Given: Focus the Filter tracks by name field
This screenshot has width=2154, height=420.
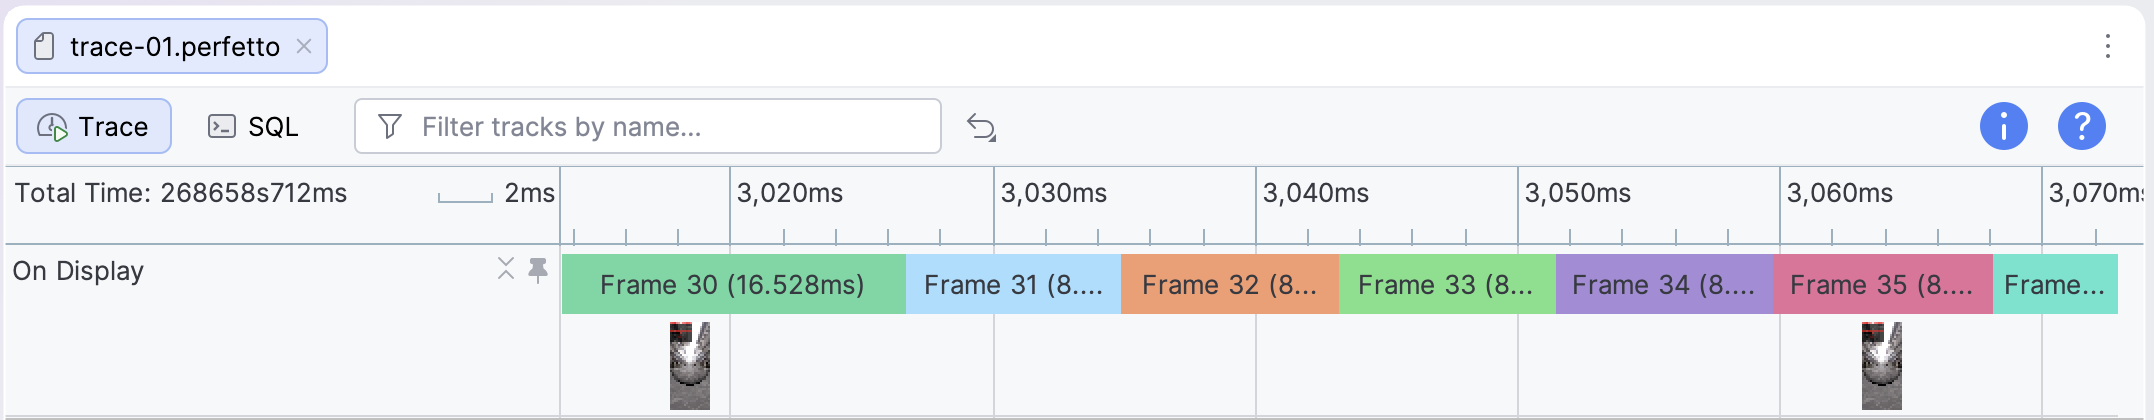Looking at the screenshot, I should 648,126.
